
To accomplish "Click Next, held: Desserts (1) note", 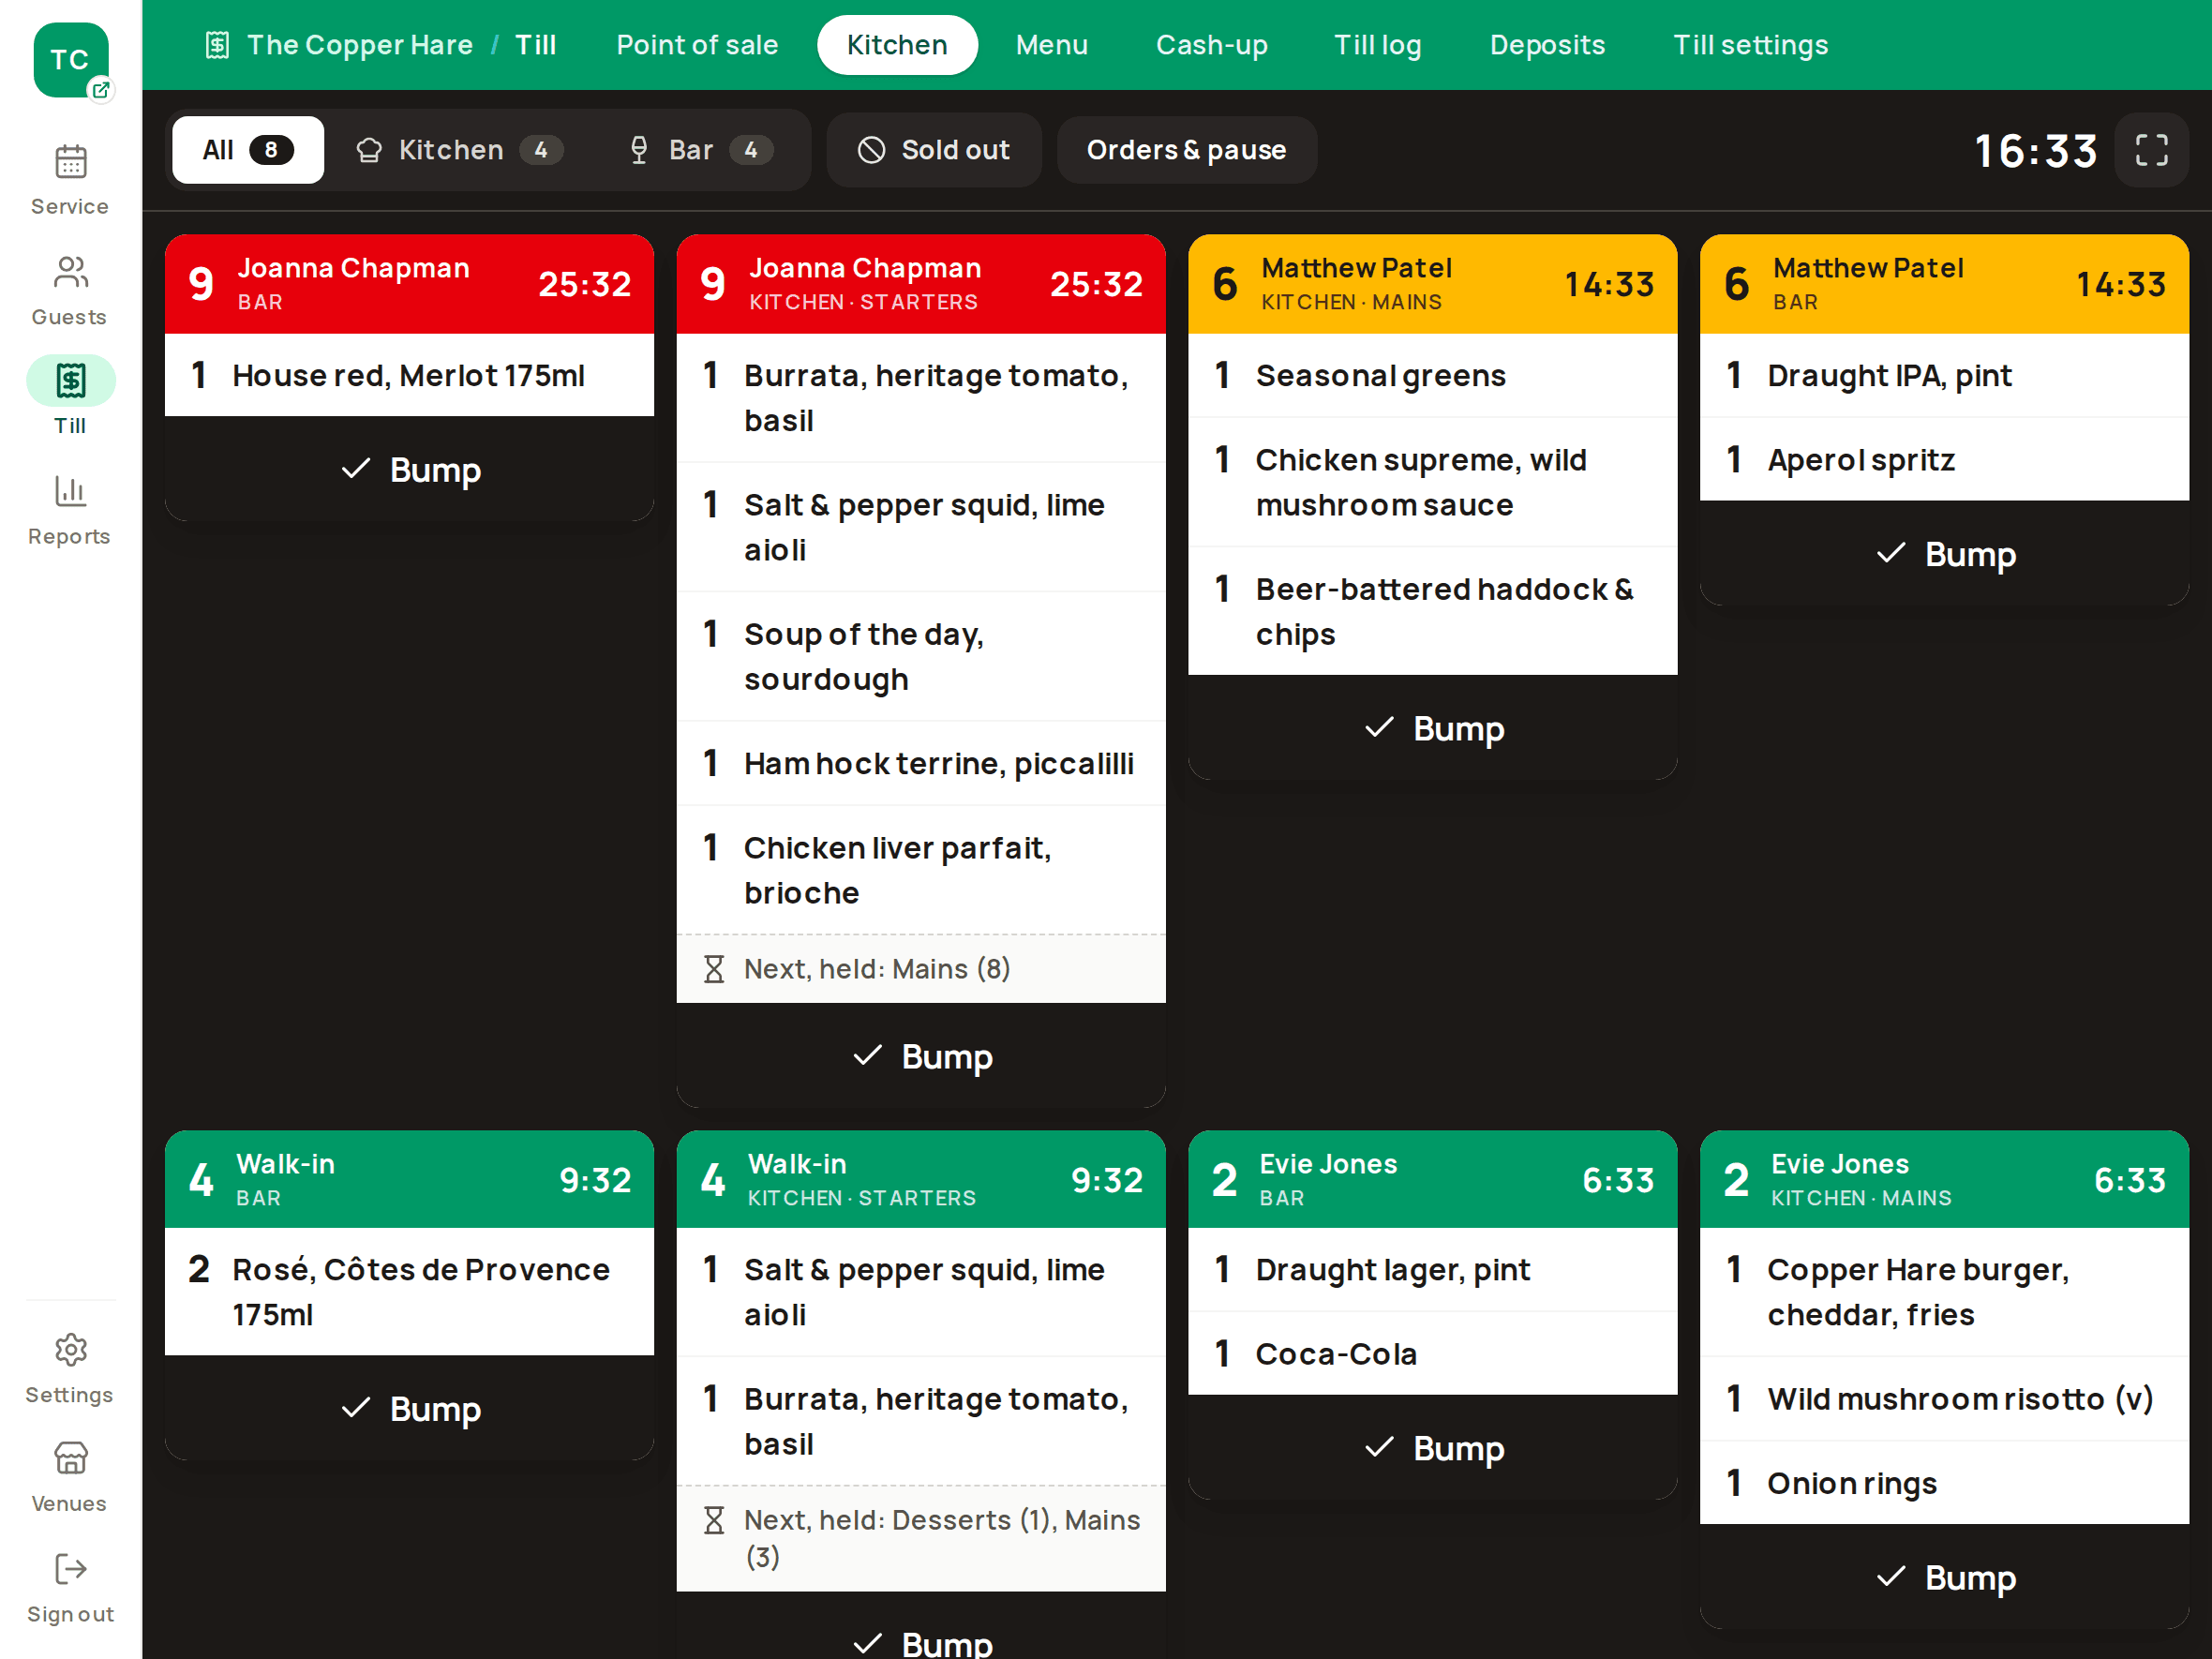I will 921,1538.
